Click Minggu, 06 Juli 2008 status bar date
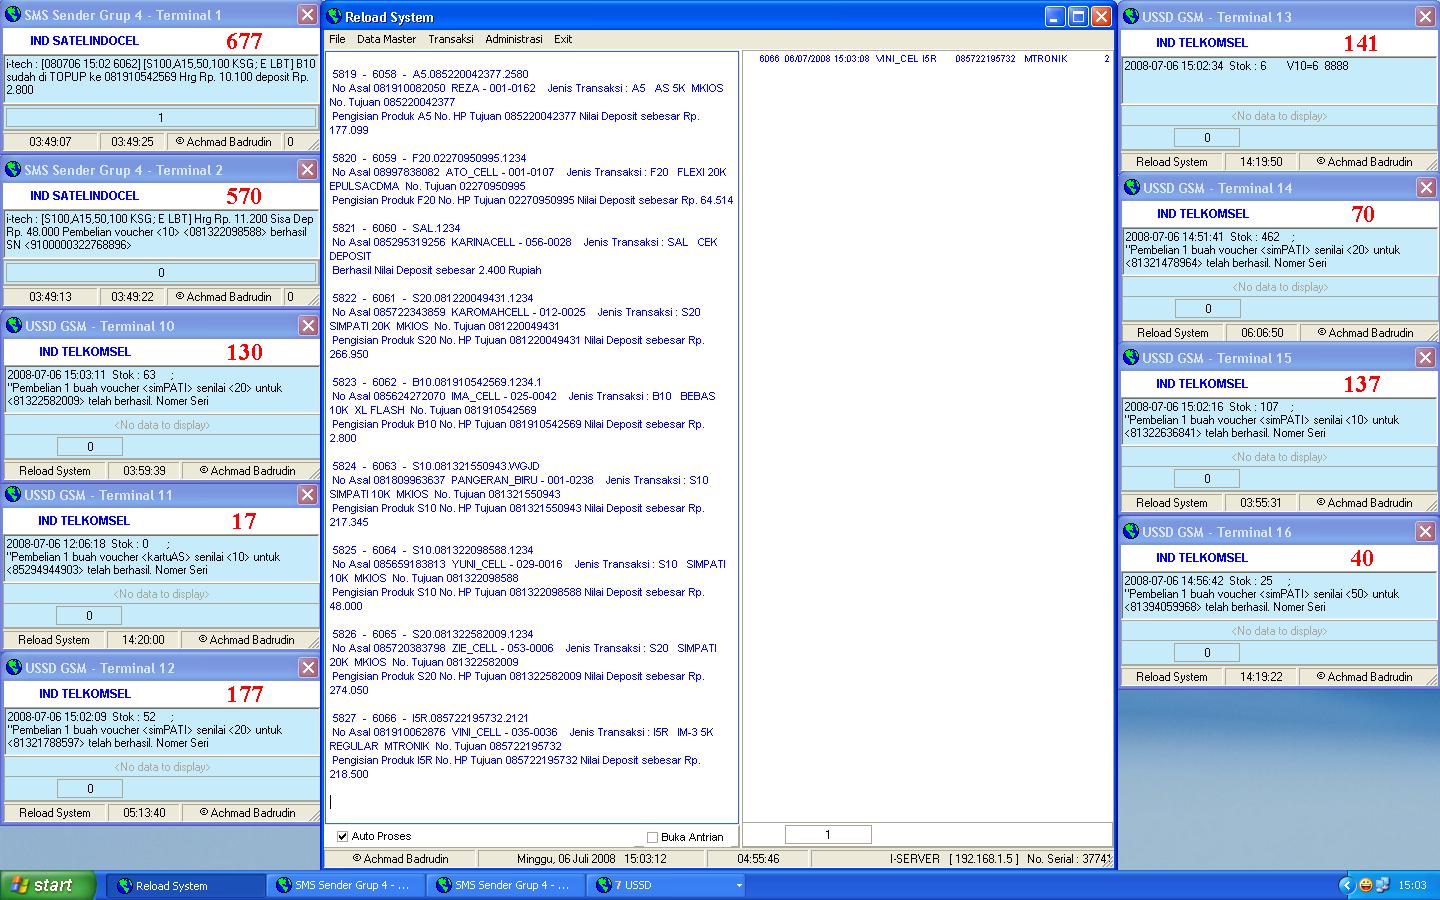 pyautogui.click(x=592, y=859)
